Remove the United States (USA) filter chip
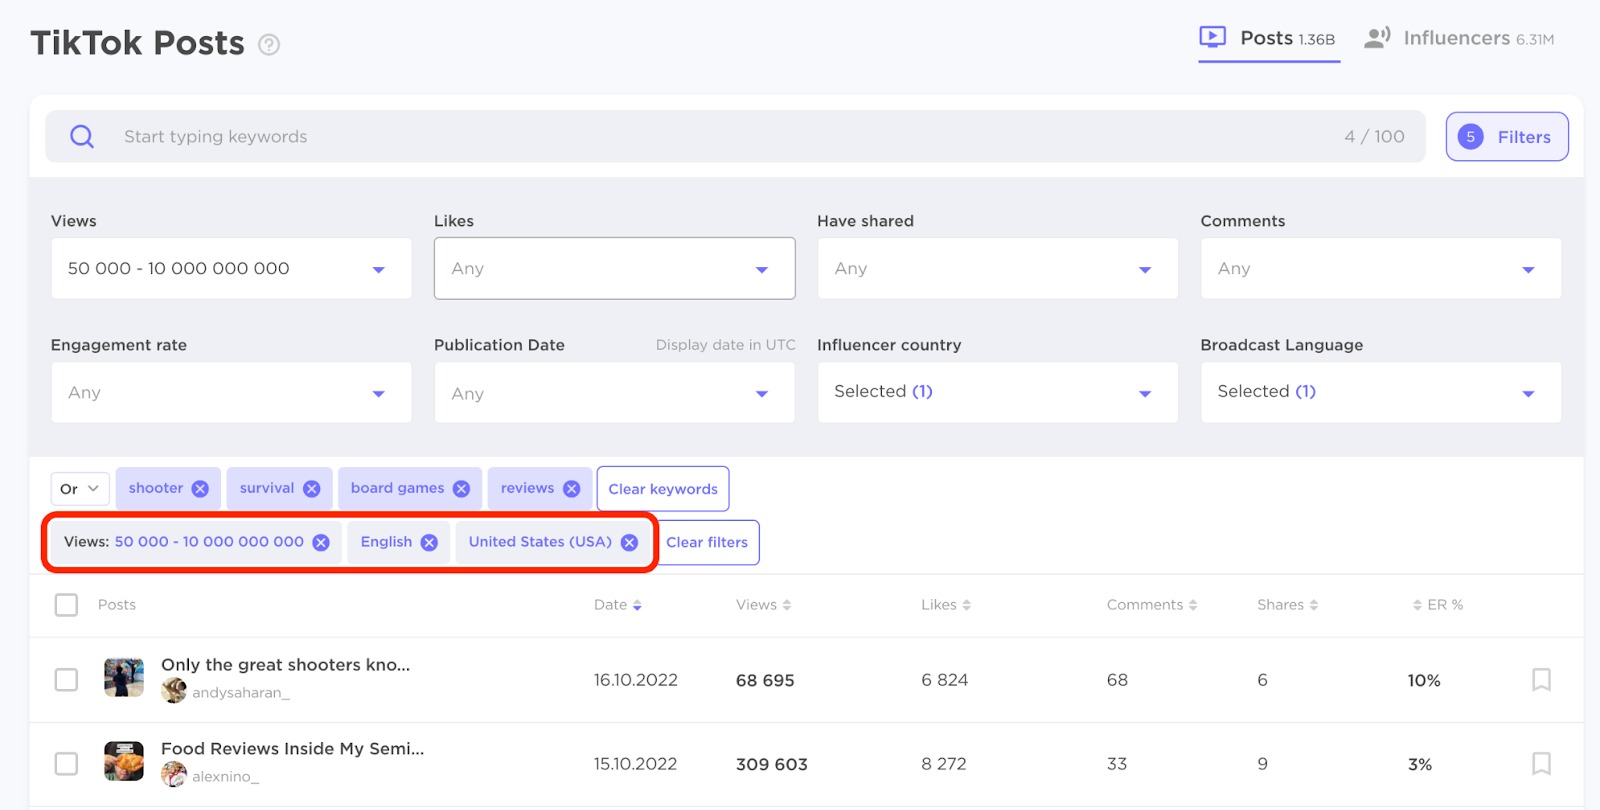The image size is (1600, 810). pyautogui.click(x=629, y=542)
